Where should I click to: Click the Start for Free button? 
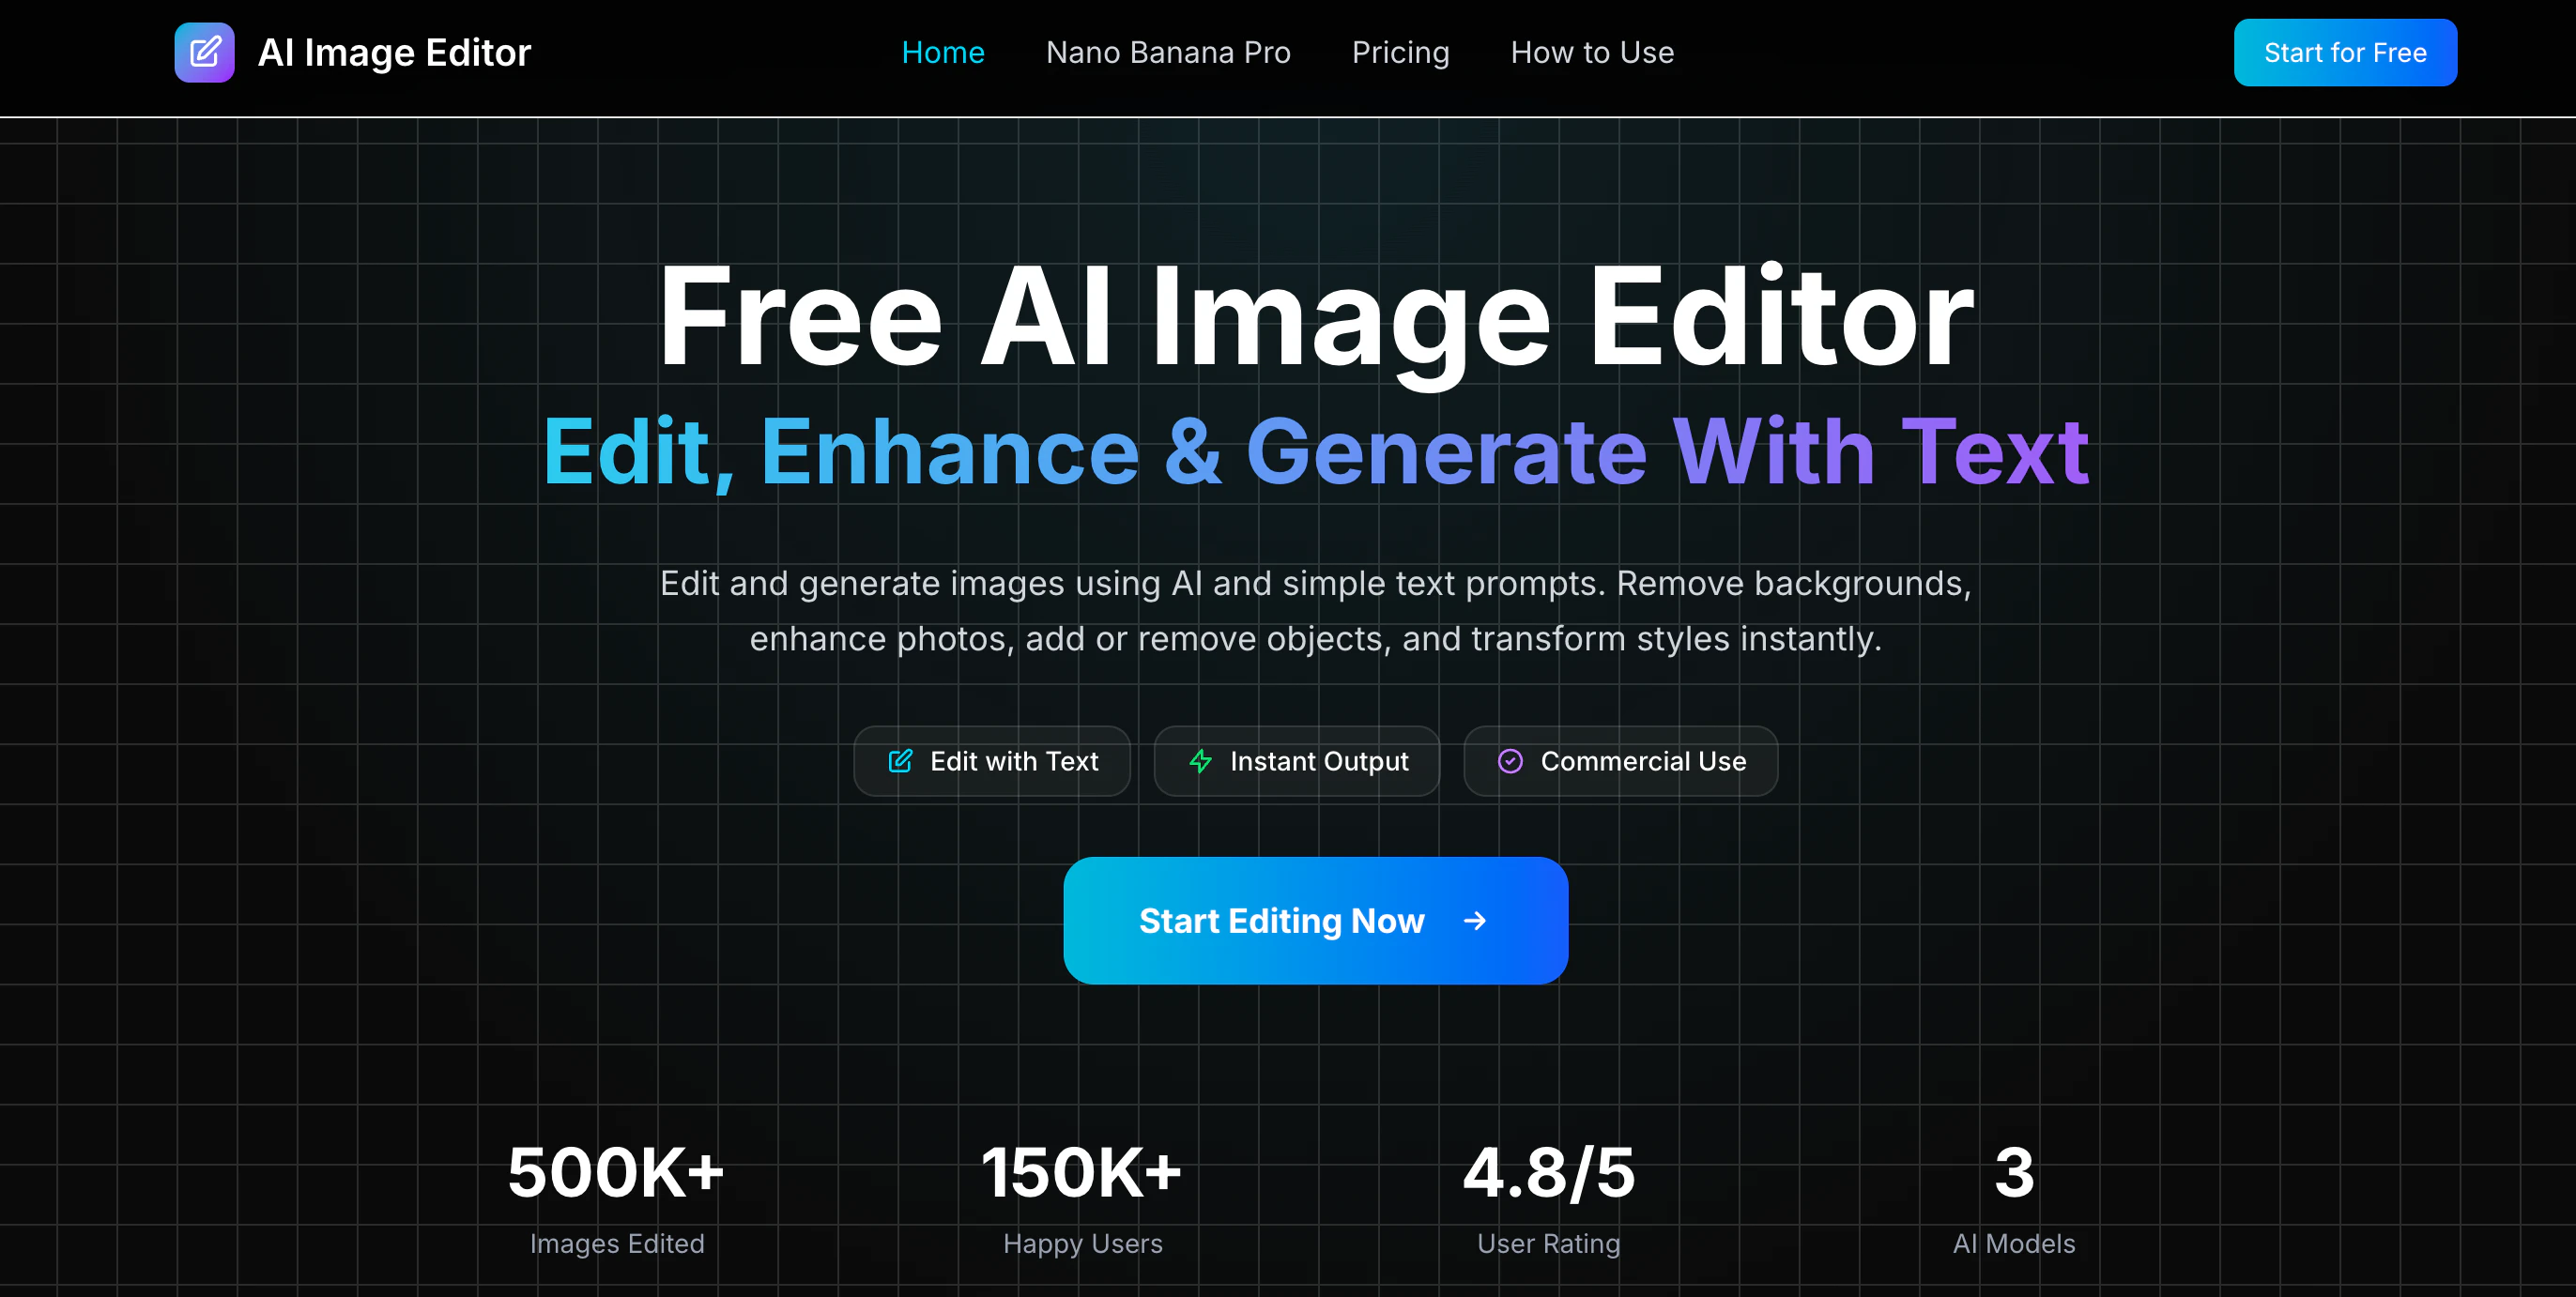pos(2345,52)
